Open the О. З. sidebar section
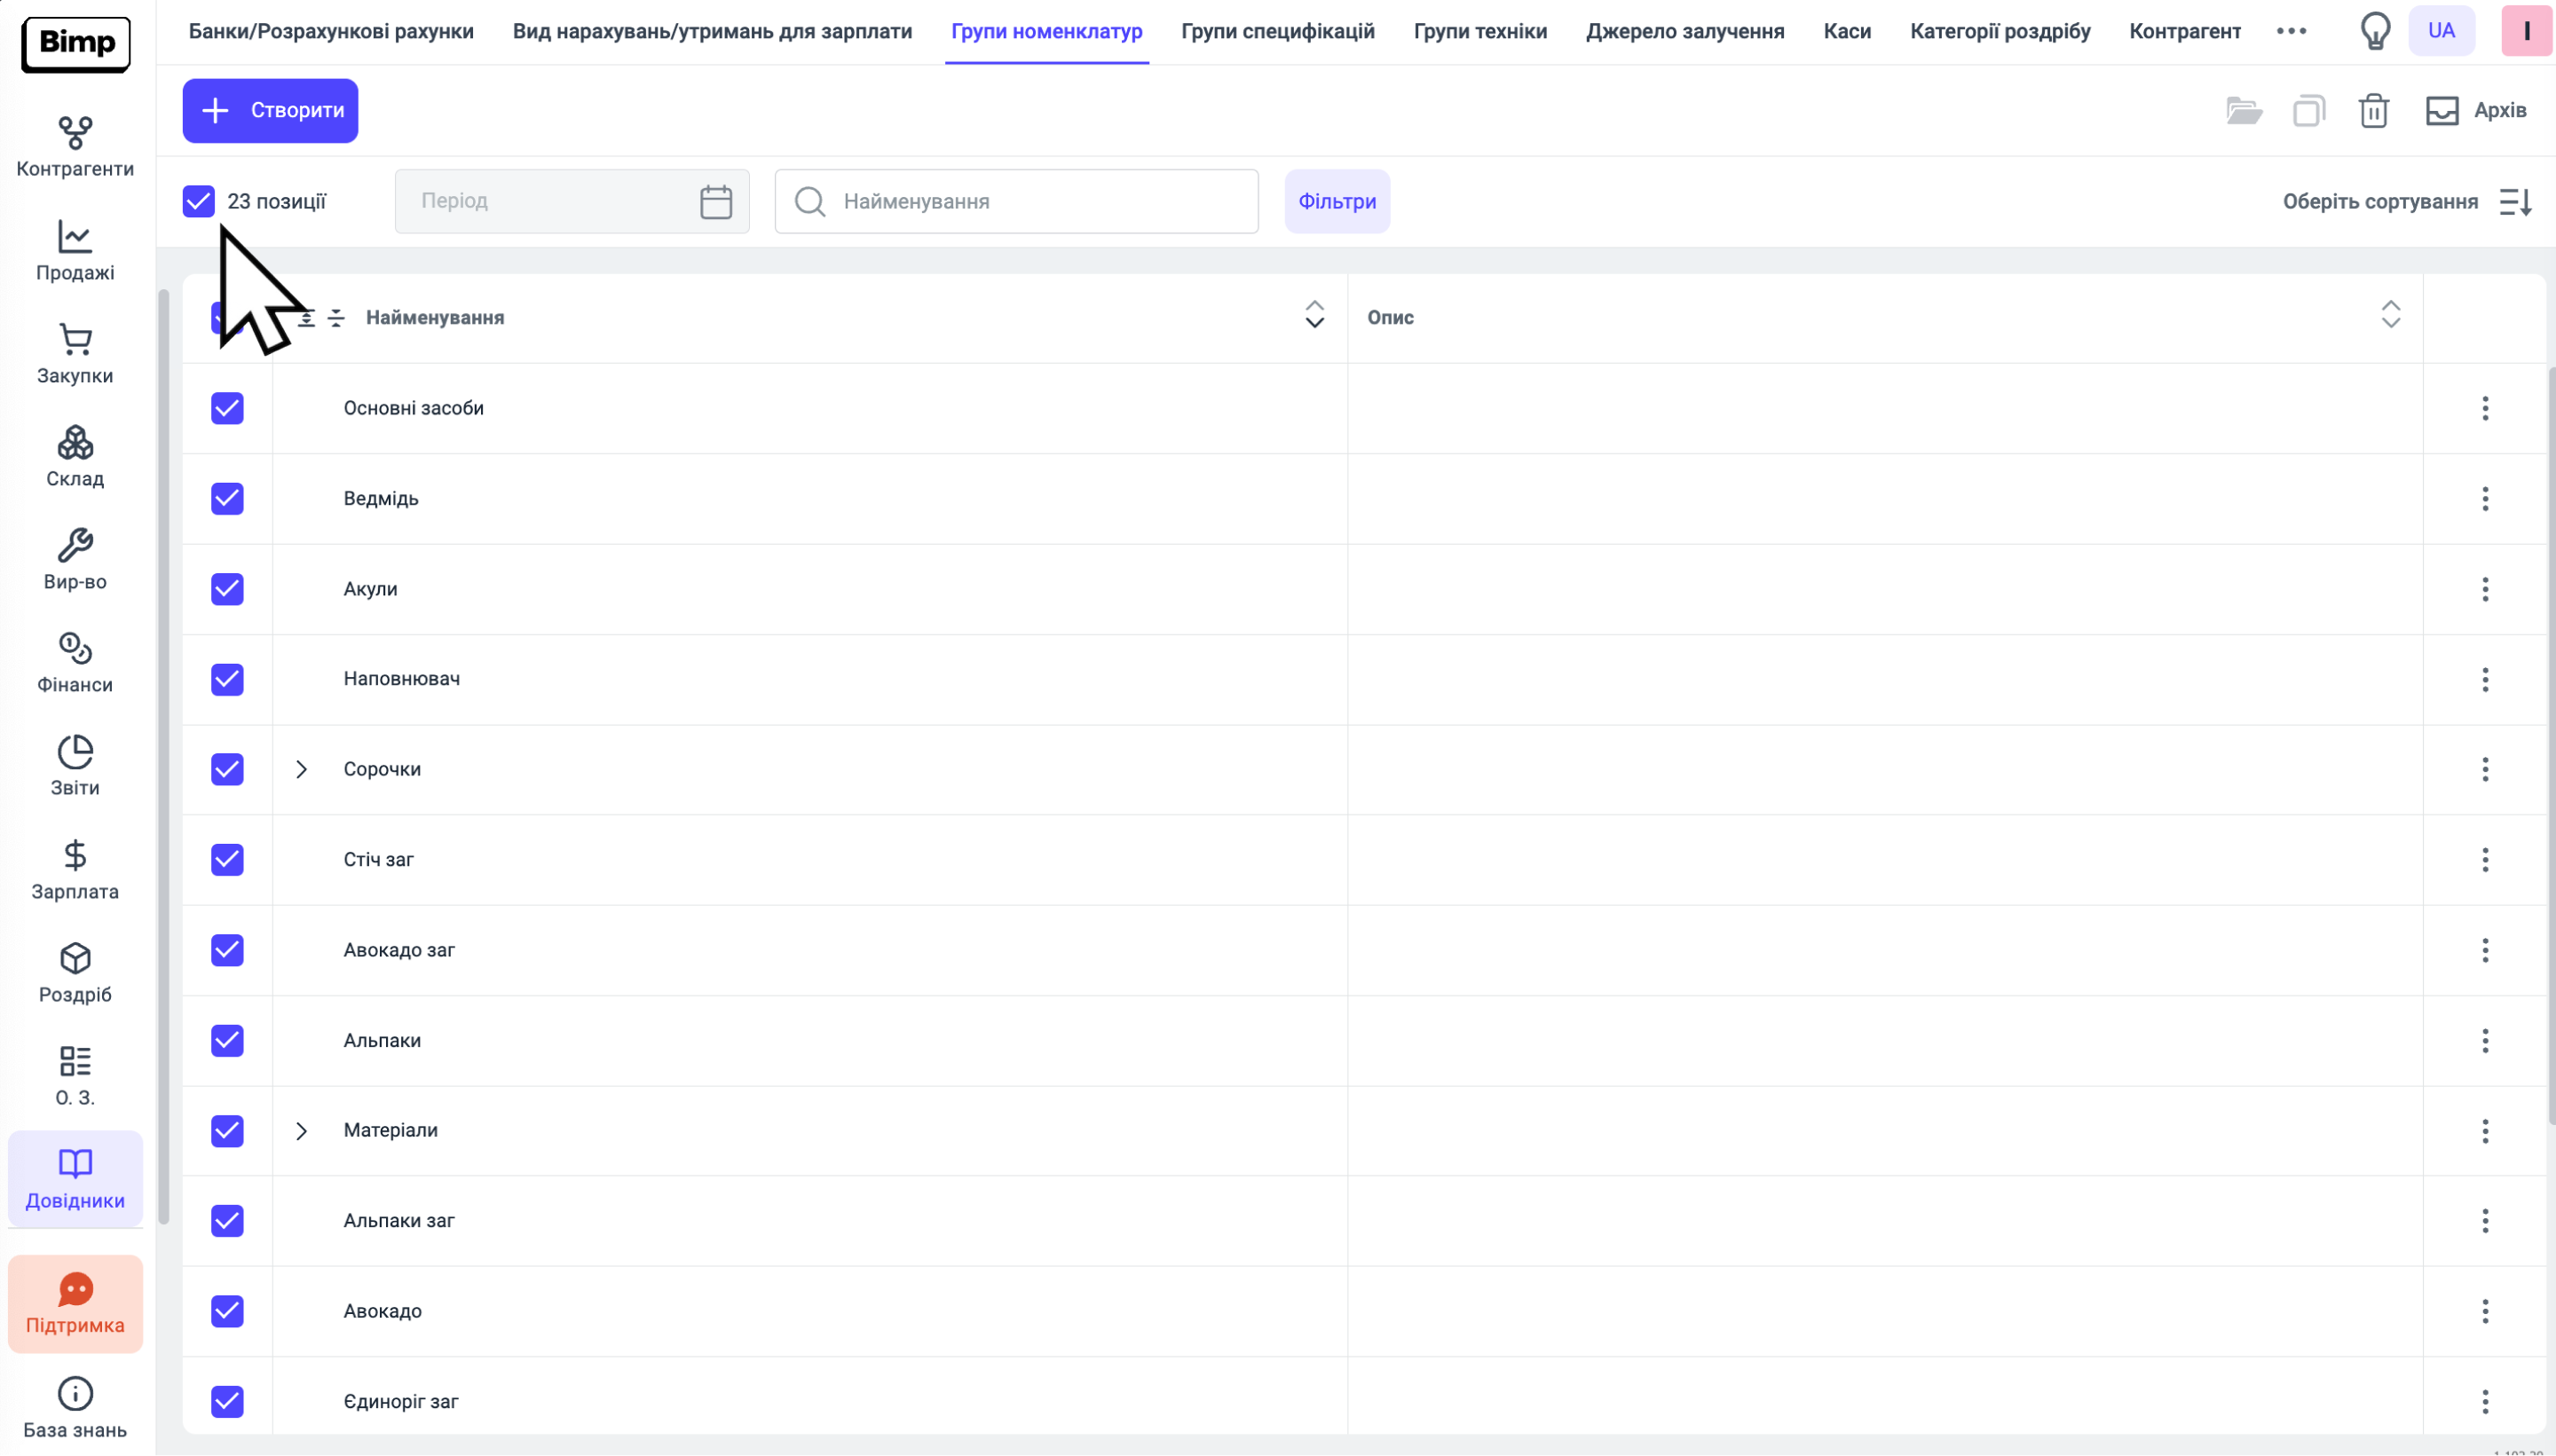 pos(75,1076)
